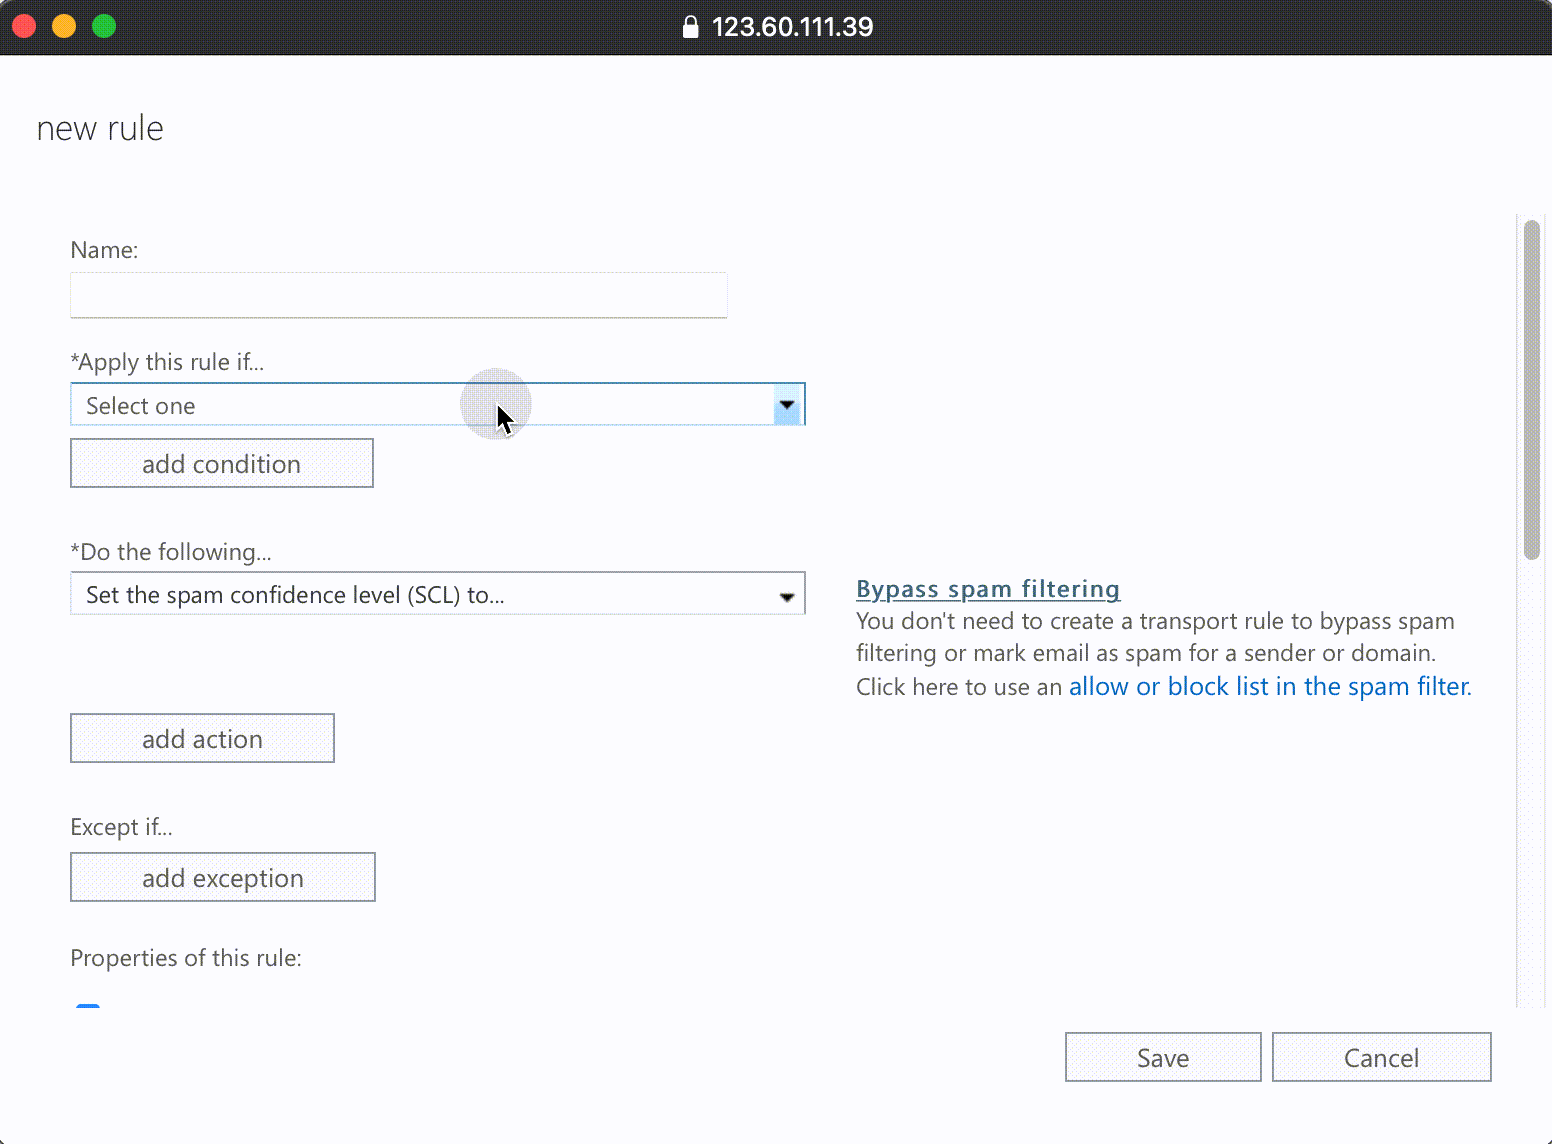
Task: Click the add condition button
Action: point(221,464)
